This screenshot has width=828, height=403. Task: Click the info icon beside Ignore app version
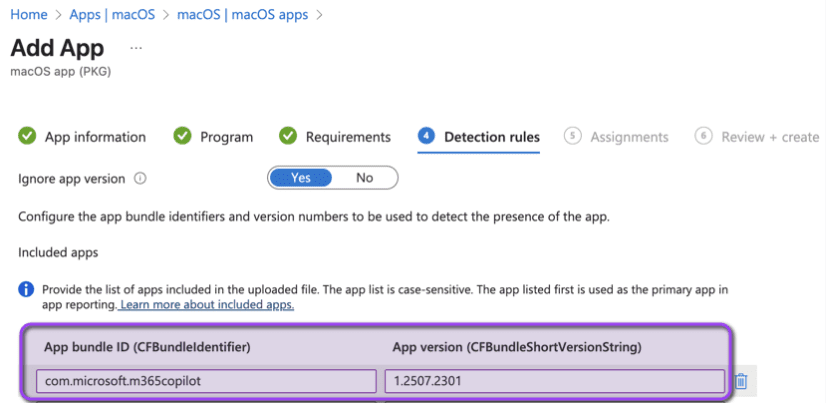[140, 179]
